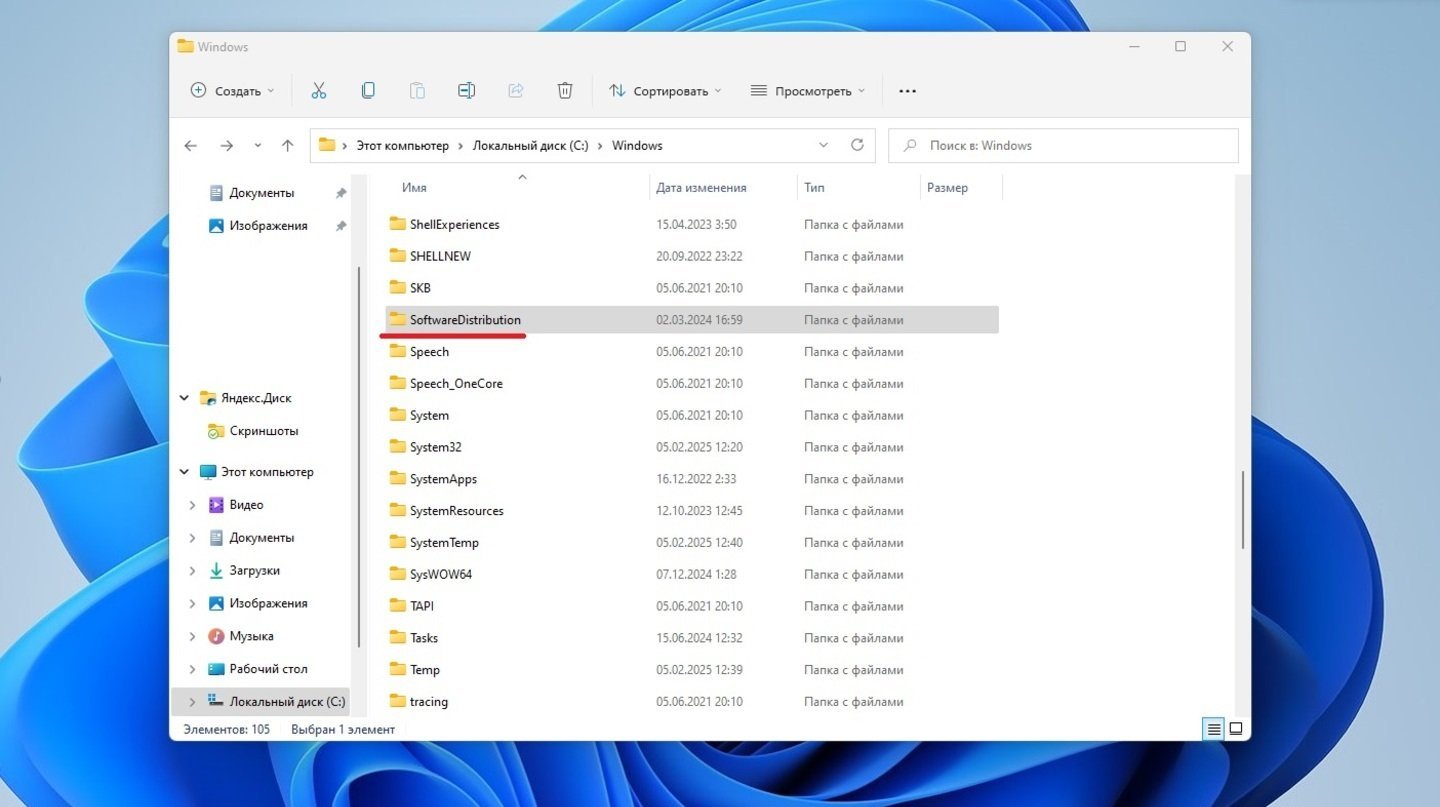Screen dimensions: 1440x807
Task: Select the SHELLNEW folder row
Action: coord(692,256)
